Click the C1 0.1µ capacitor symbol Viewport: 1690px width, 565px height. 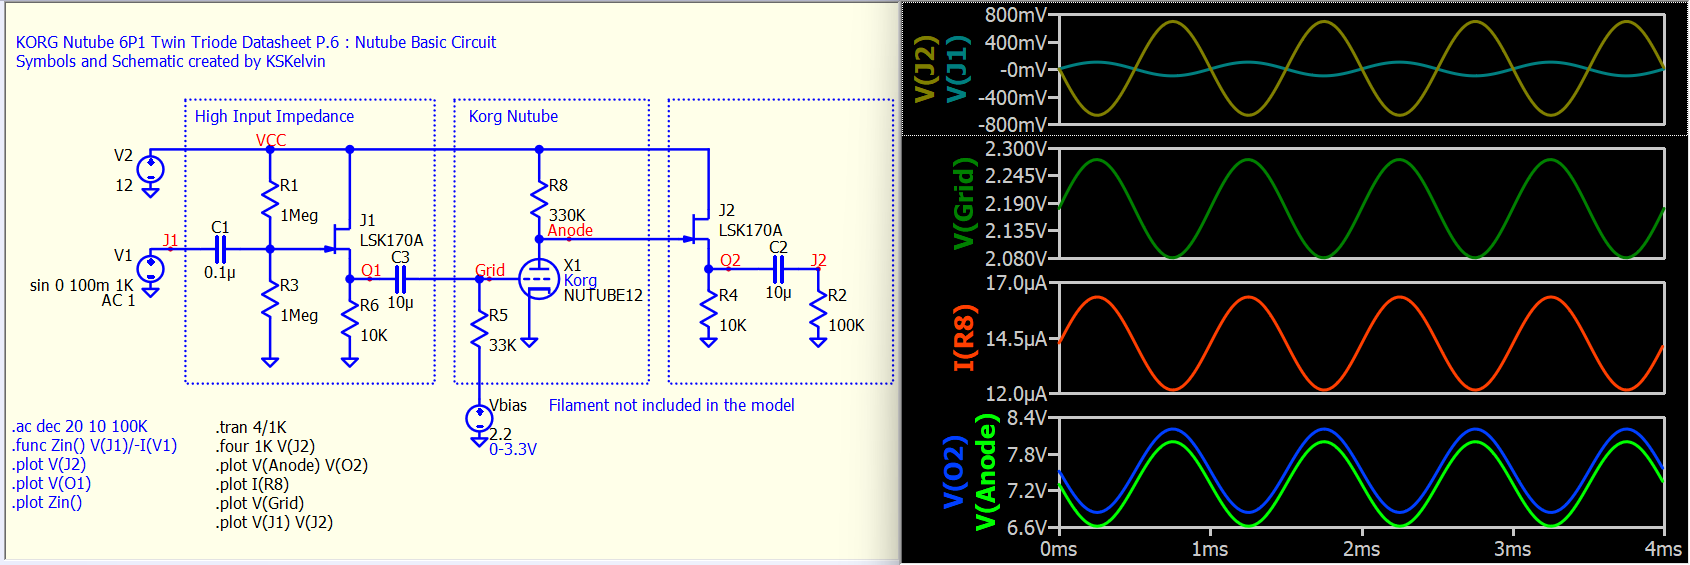220,249
